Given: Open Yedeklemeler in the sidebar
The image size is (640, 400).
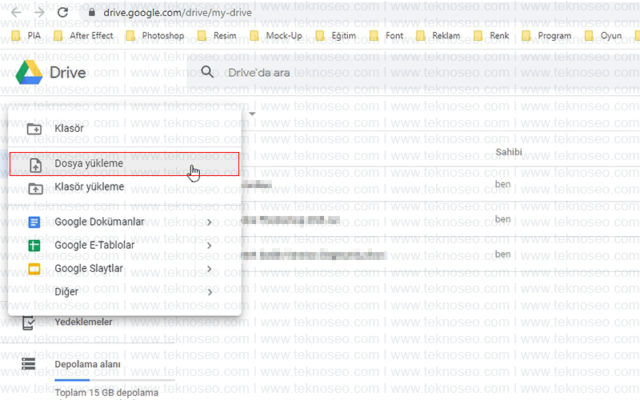Looking at the screenshot, I should [83, 322].
